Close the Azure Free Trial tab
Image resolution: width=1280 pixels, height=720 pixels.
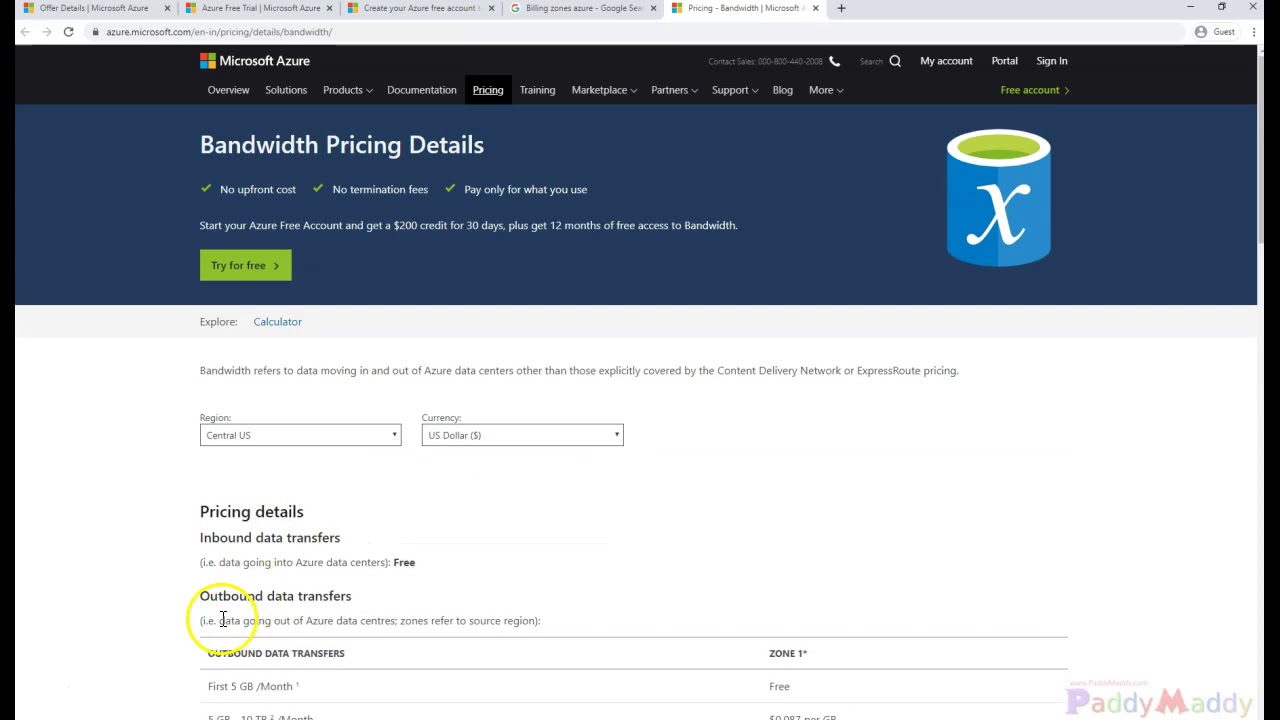[329, 8]
